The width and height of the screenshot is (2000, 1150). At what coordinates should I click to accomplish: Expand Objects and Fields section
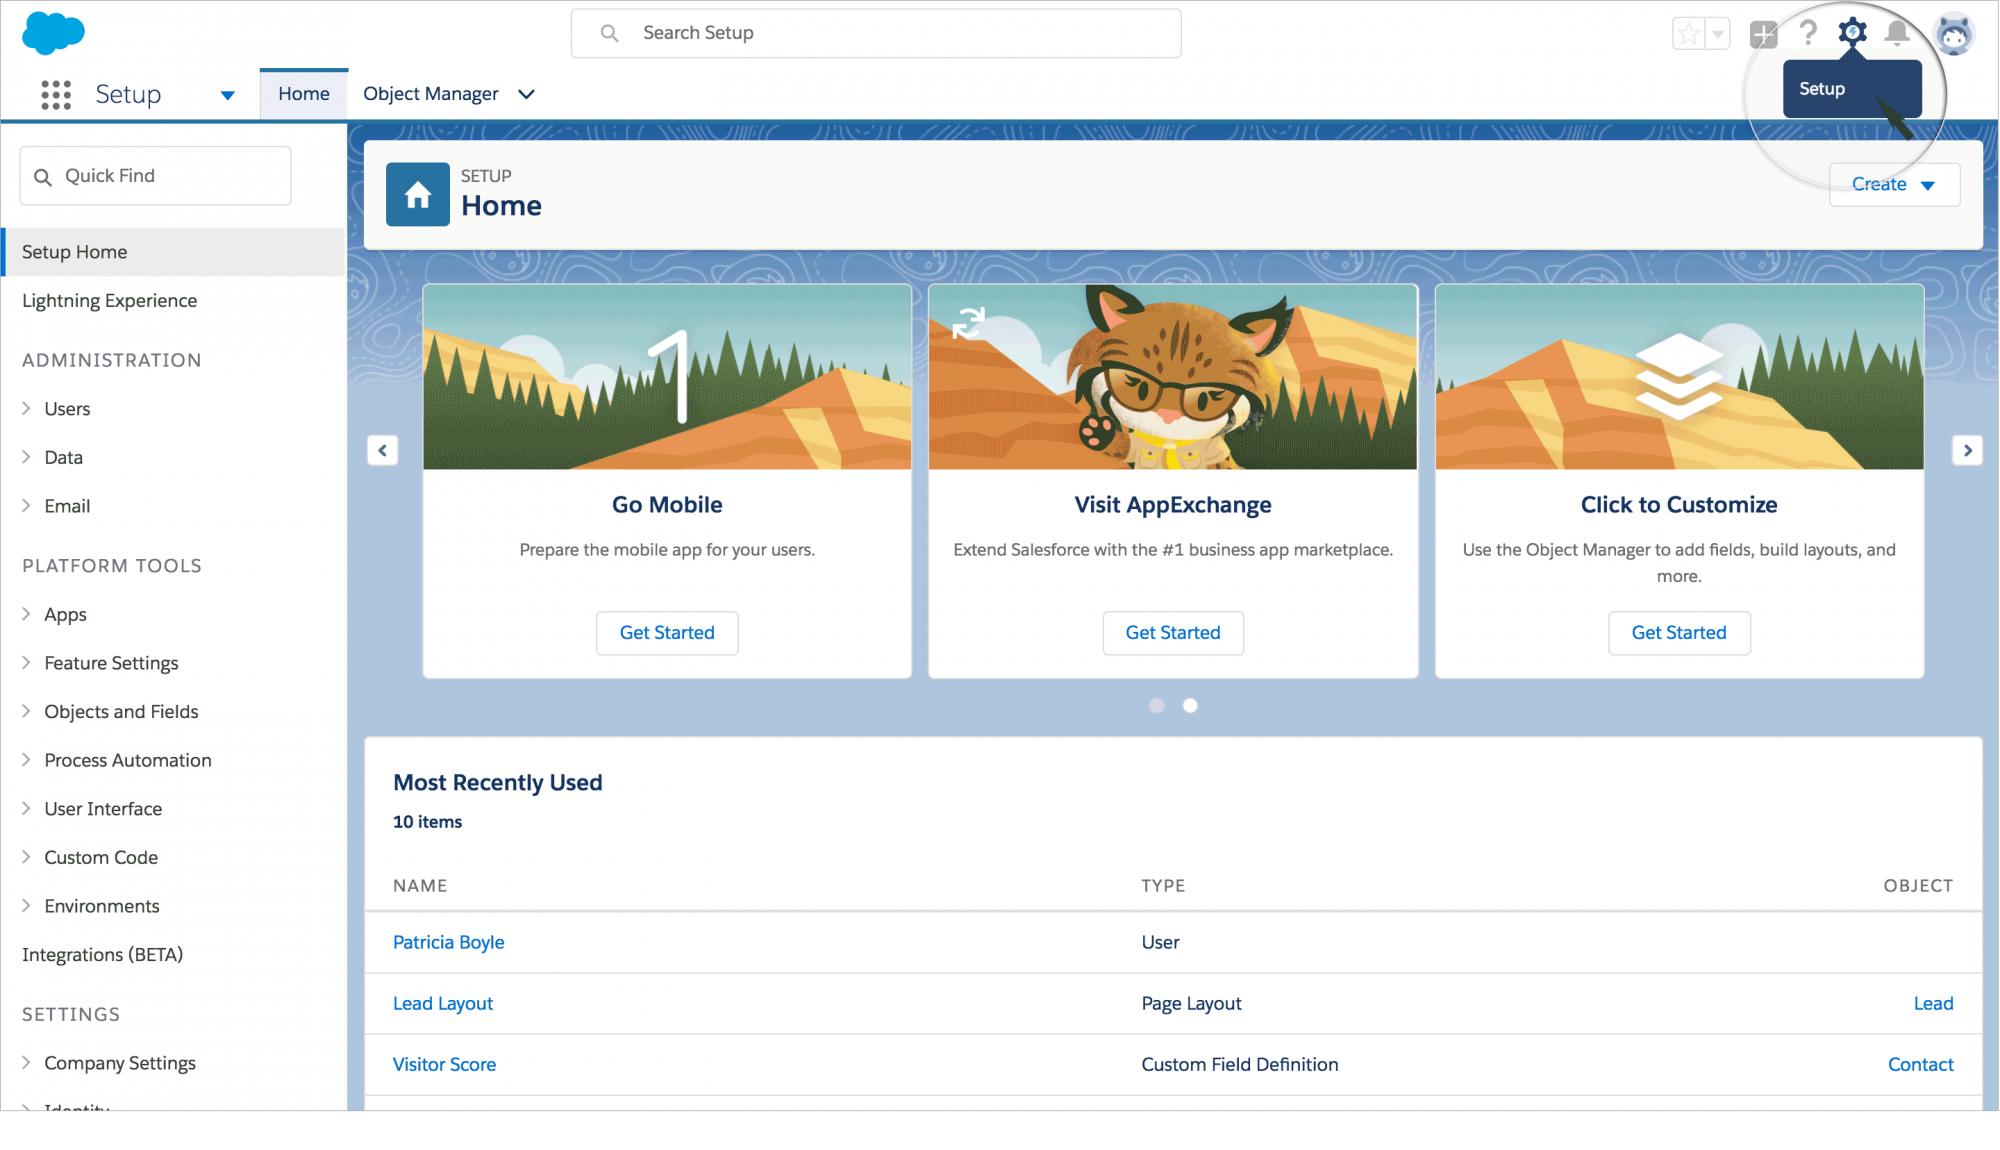click(27, 711)
